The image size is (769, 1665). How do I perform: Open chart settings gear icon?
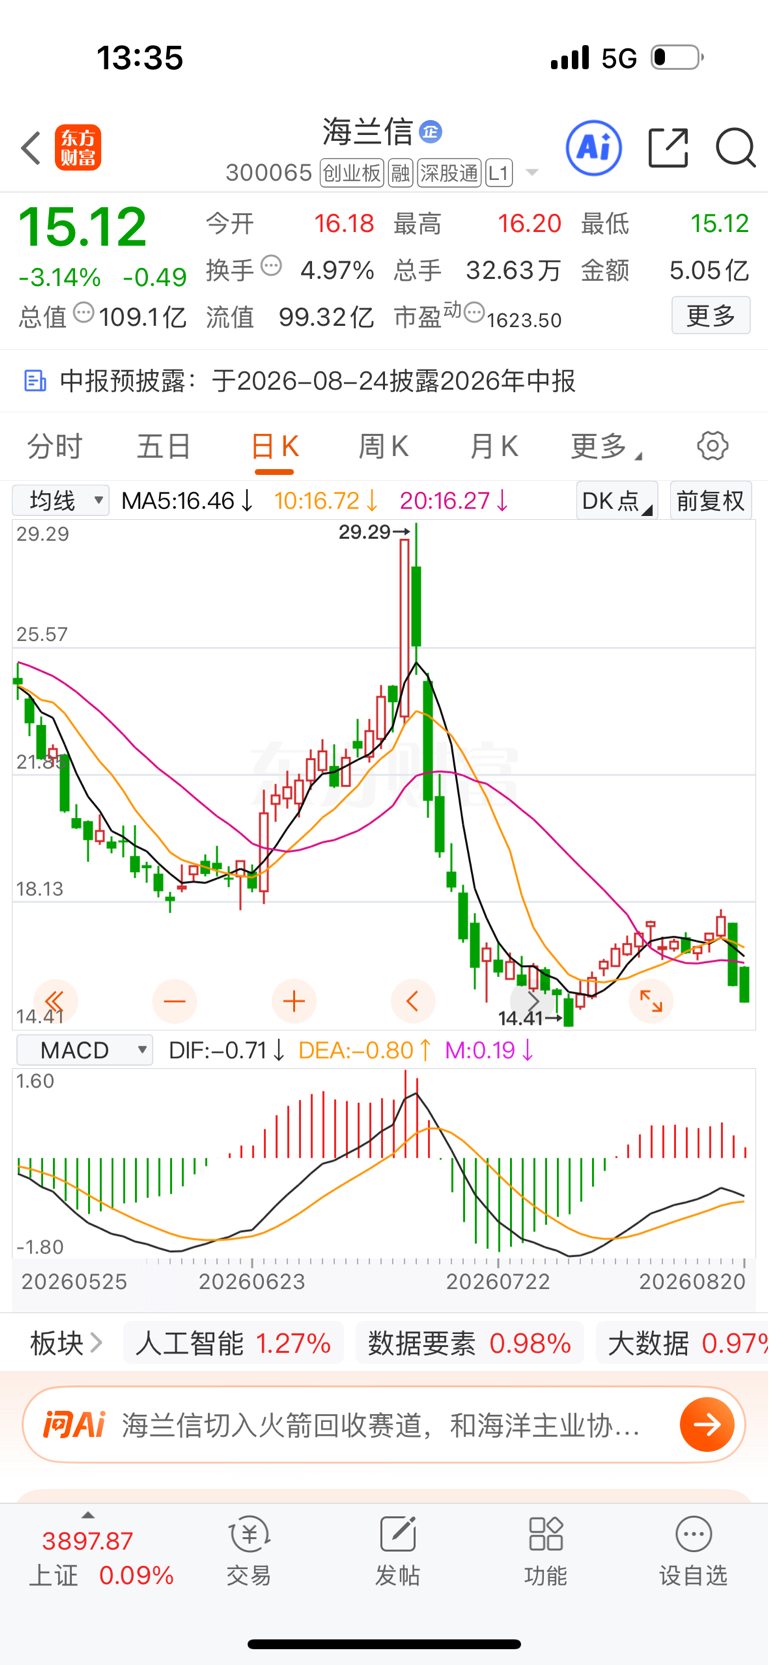pyautogui.click(x=713, y=446)
